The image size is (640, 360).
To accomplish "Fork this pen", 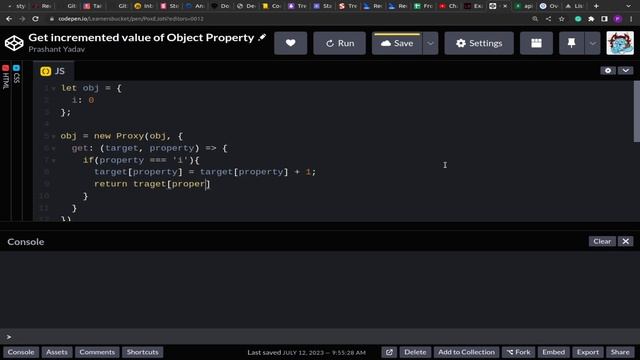I will (518, 352).
